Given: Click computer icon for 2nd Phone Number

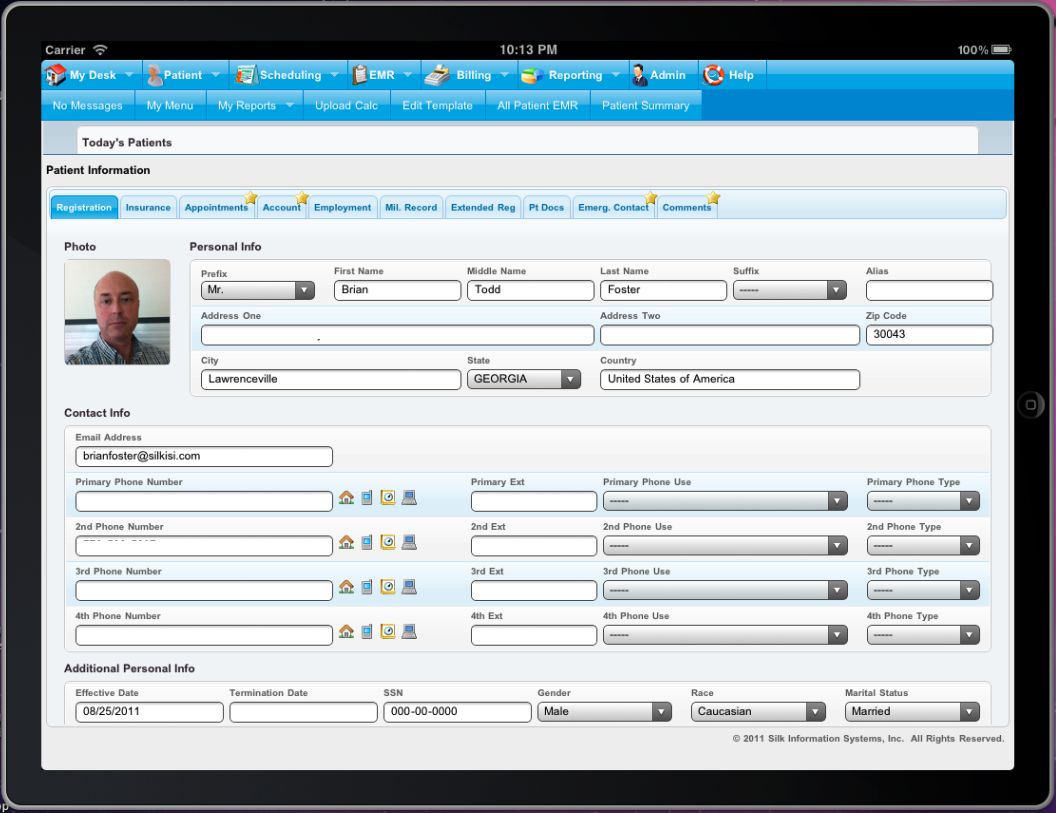Looking at the screenshot, I should tap(409, 542).
